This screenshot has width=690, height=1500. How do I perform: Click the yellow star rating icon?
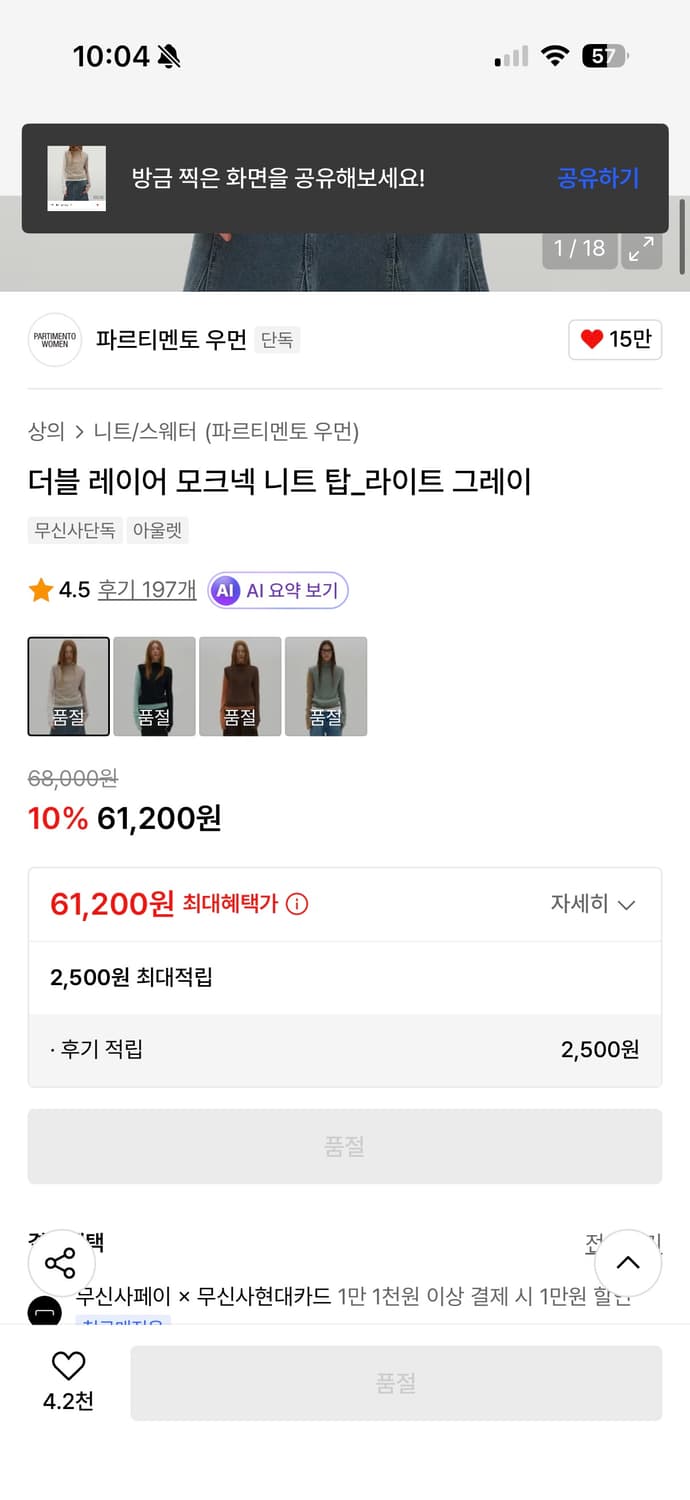[x=40, y=590]
